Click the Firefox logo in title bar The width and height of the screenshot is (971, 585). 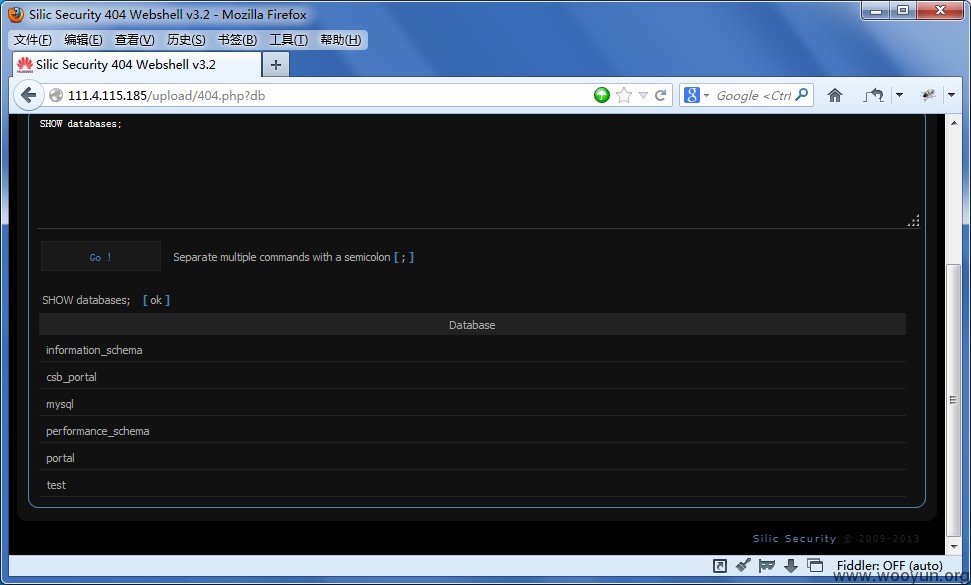coord(16,14)
